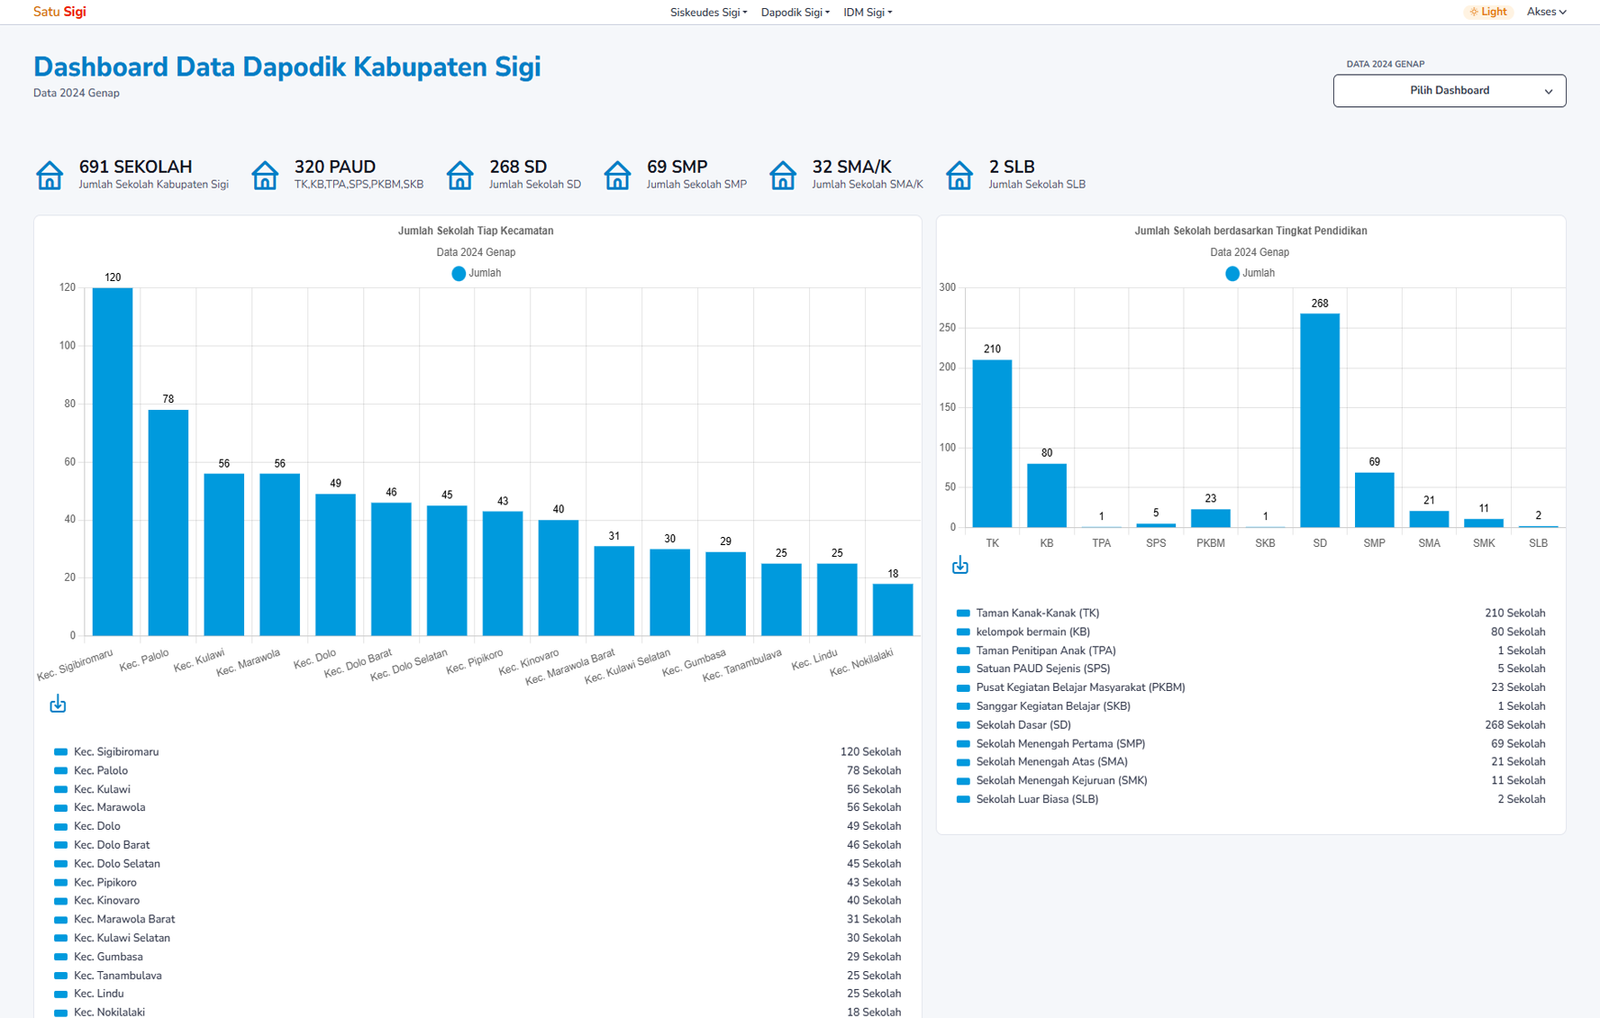The height and width of the screenshot is (1018, 1600).
Task: Click the house icon beside 69 SMP
Action: (618, 175)
